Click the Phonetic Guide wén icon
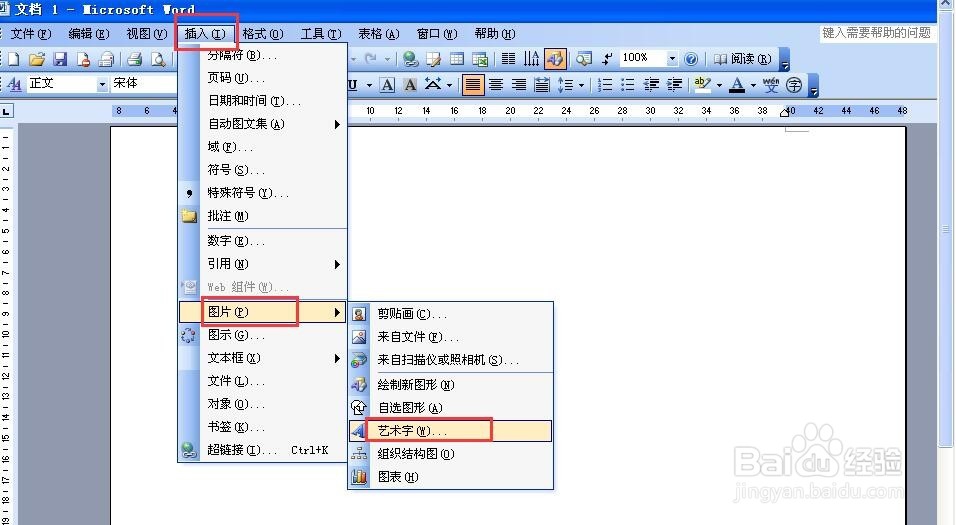Screen dimensions: 956x525 (771, 85)
